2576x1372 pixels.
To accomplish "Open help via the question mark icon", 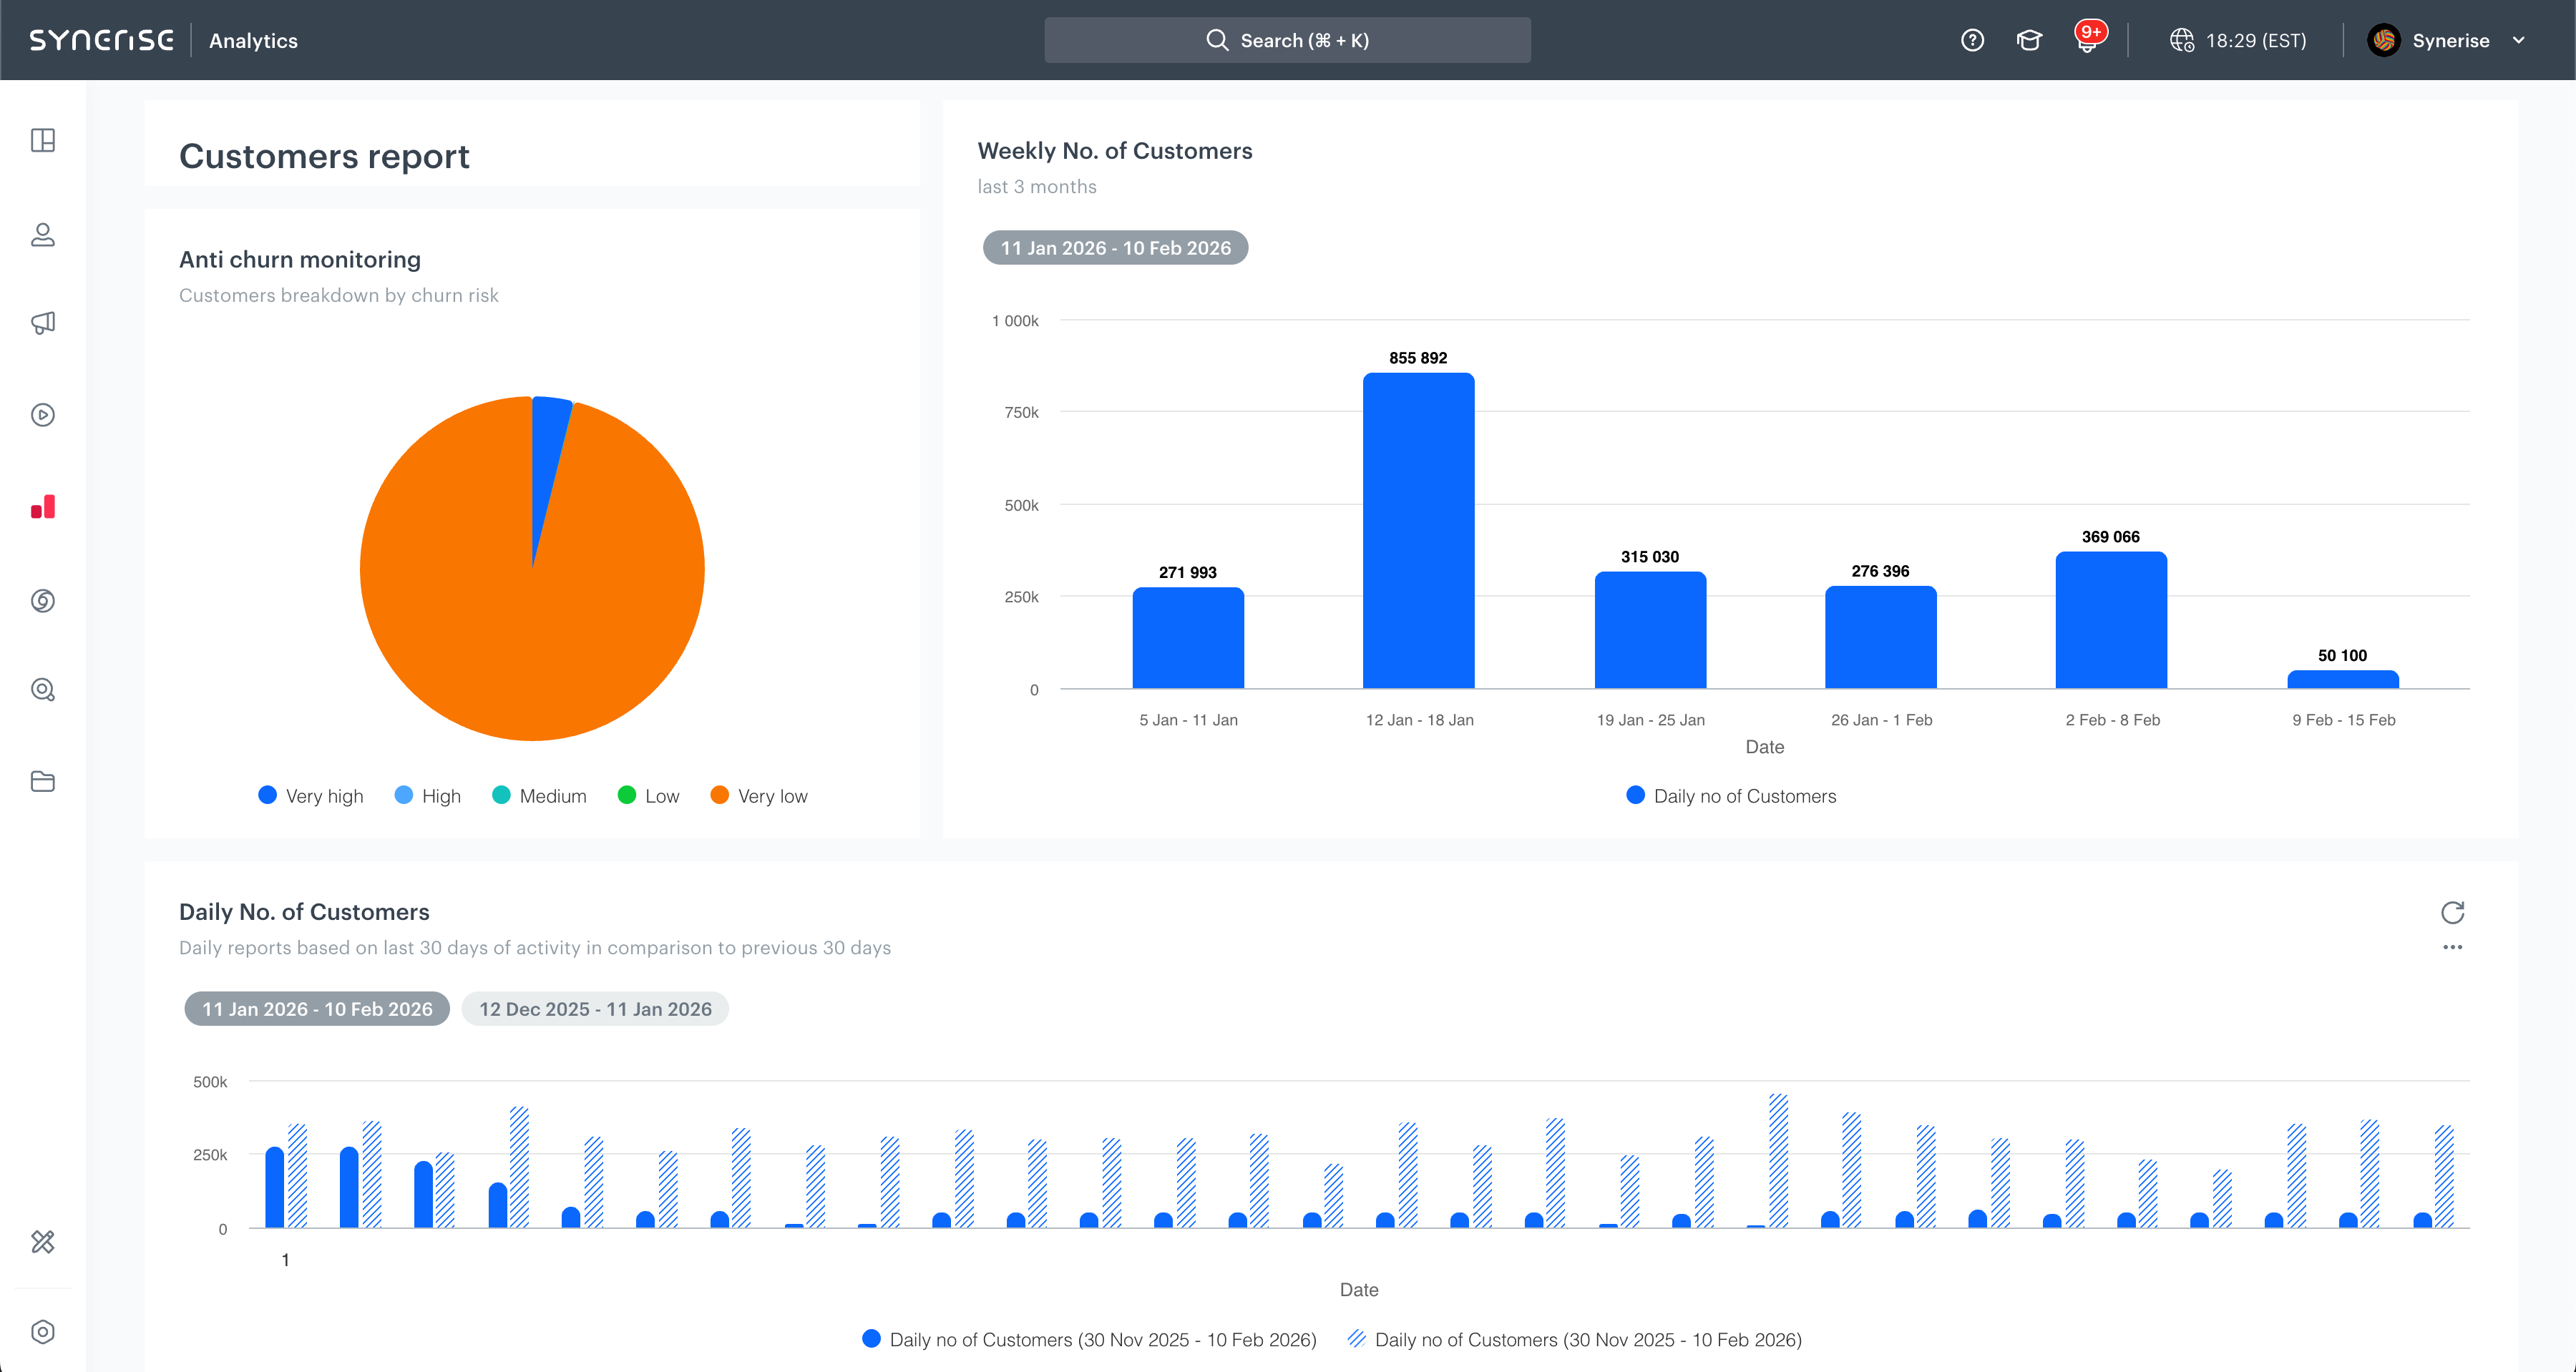I will click(x=1973, y=40).
